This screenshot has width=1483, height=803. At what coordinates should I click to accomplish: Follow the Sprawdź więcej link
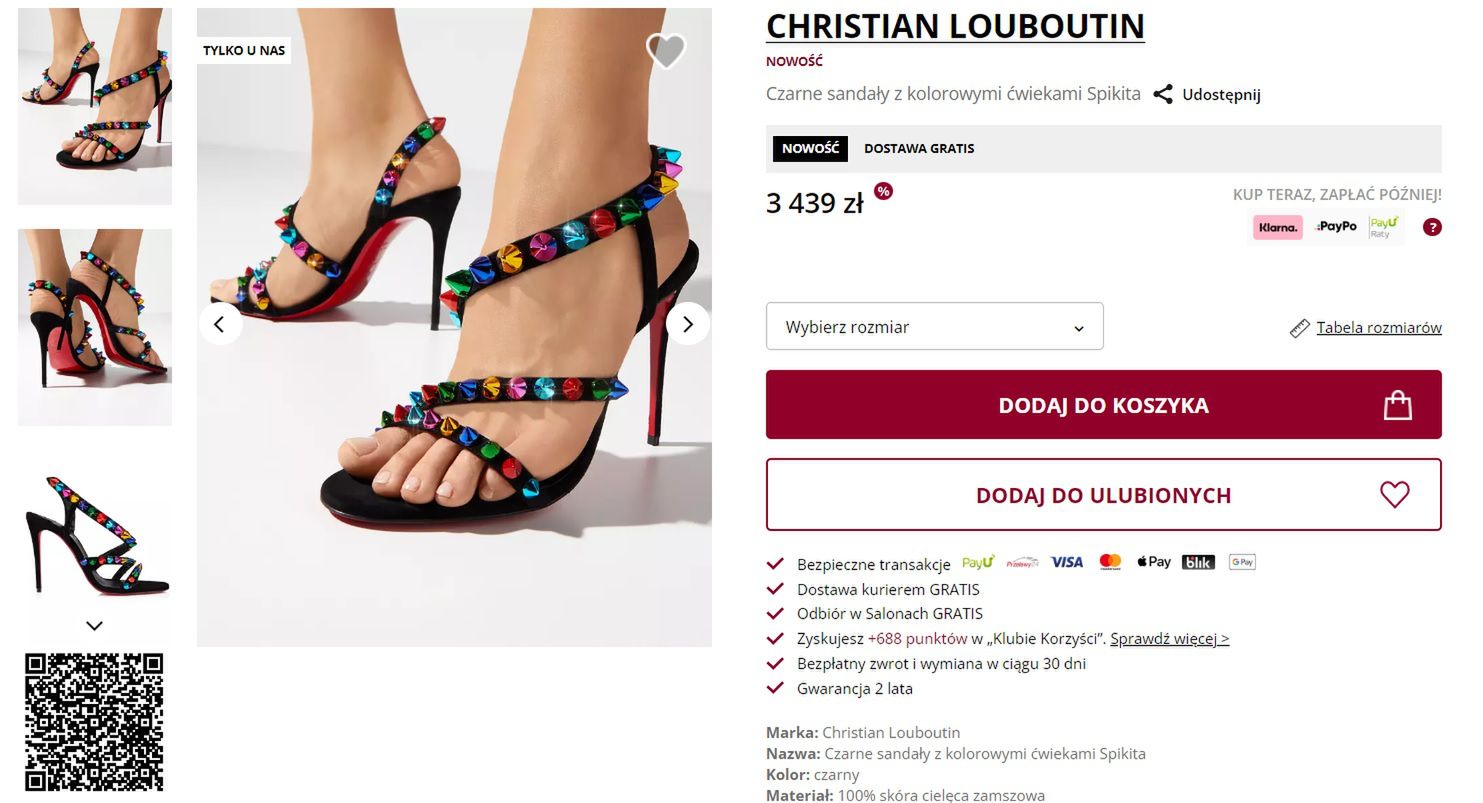(1169, 639)
